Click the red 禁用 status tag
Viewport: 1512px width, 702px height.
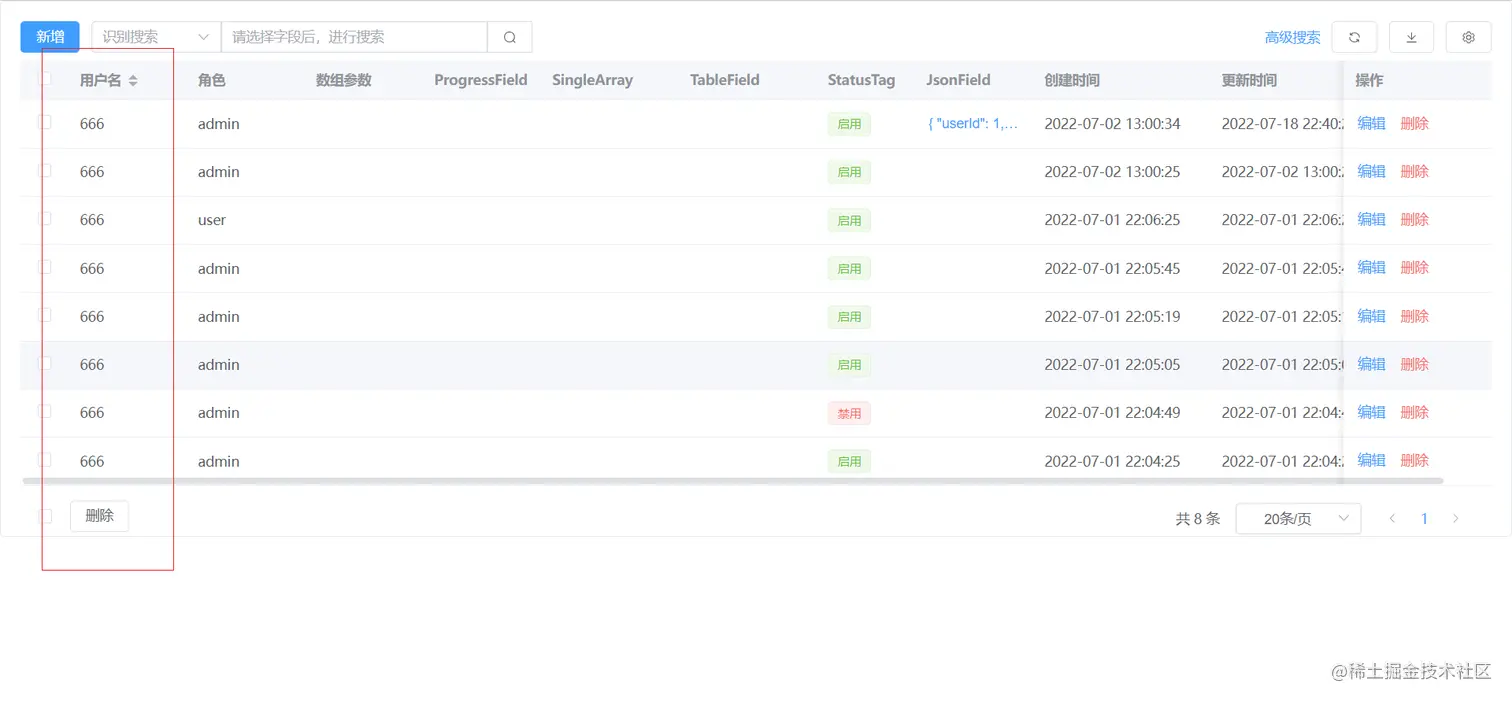click(x=849, y=413)
